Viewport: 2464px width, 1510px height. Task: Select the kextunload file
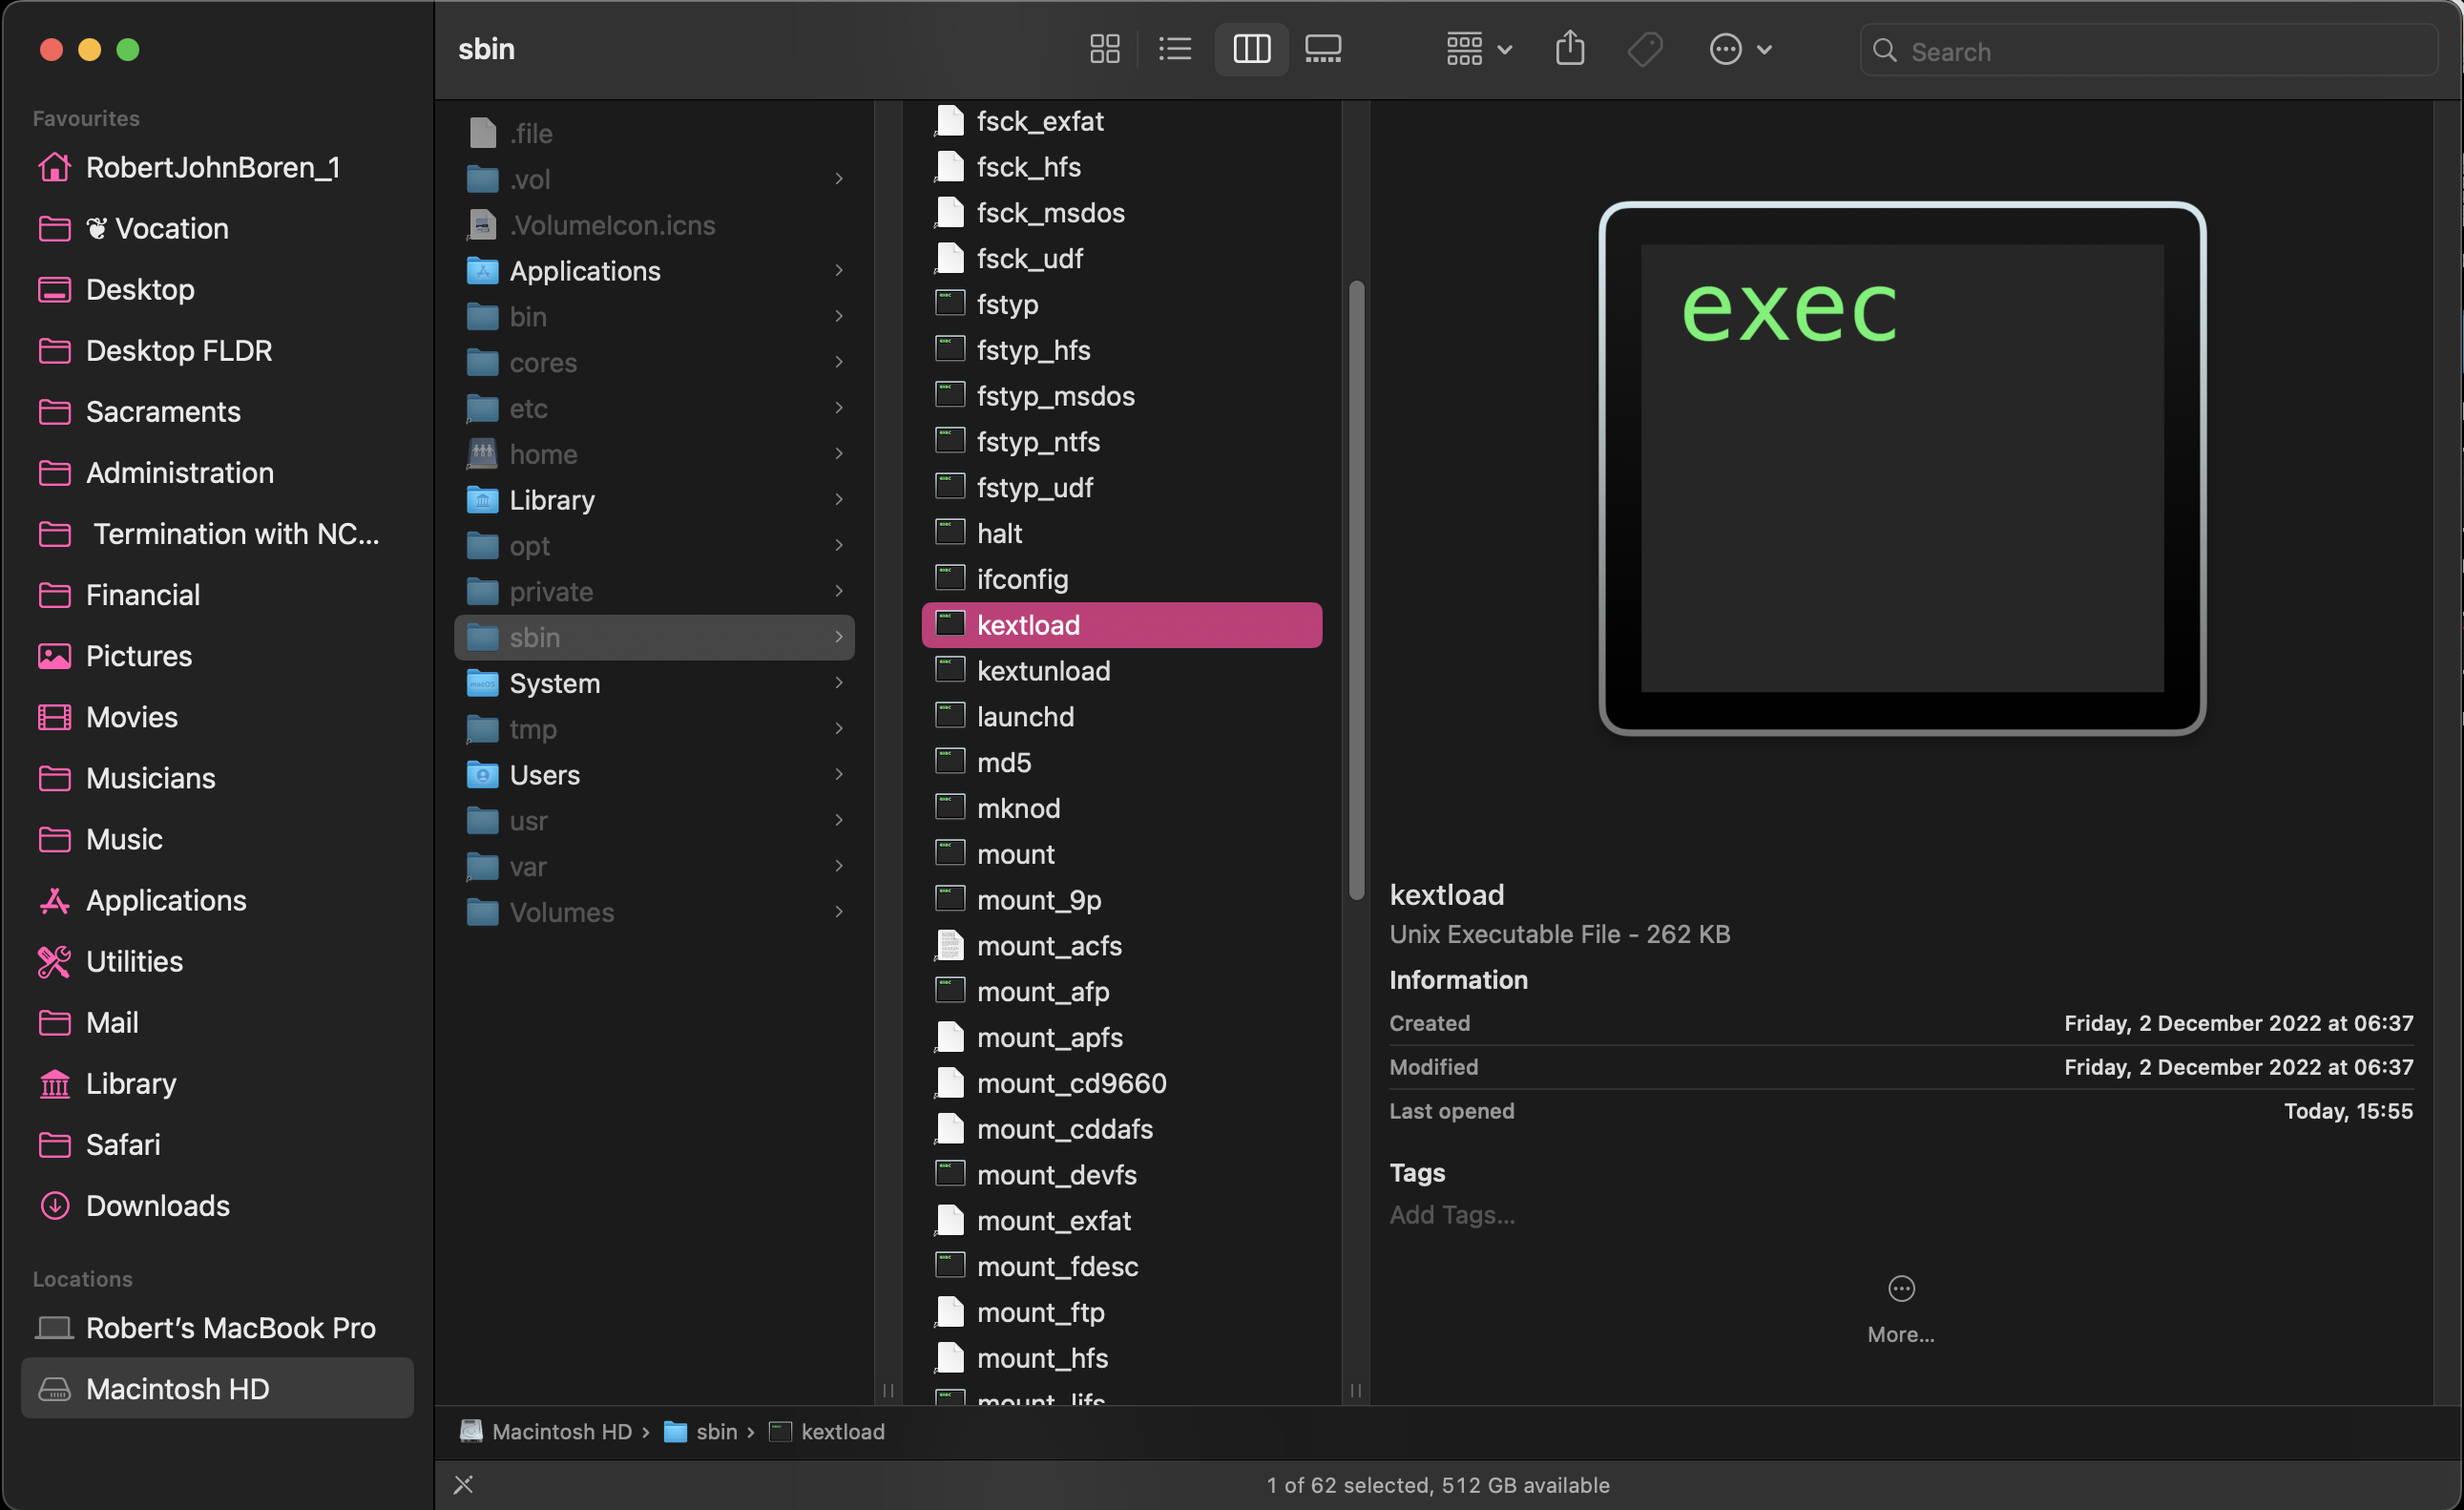pyautogui.click(x=1043, y=671)
